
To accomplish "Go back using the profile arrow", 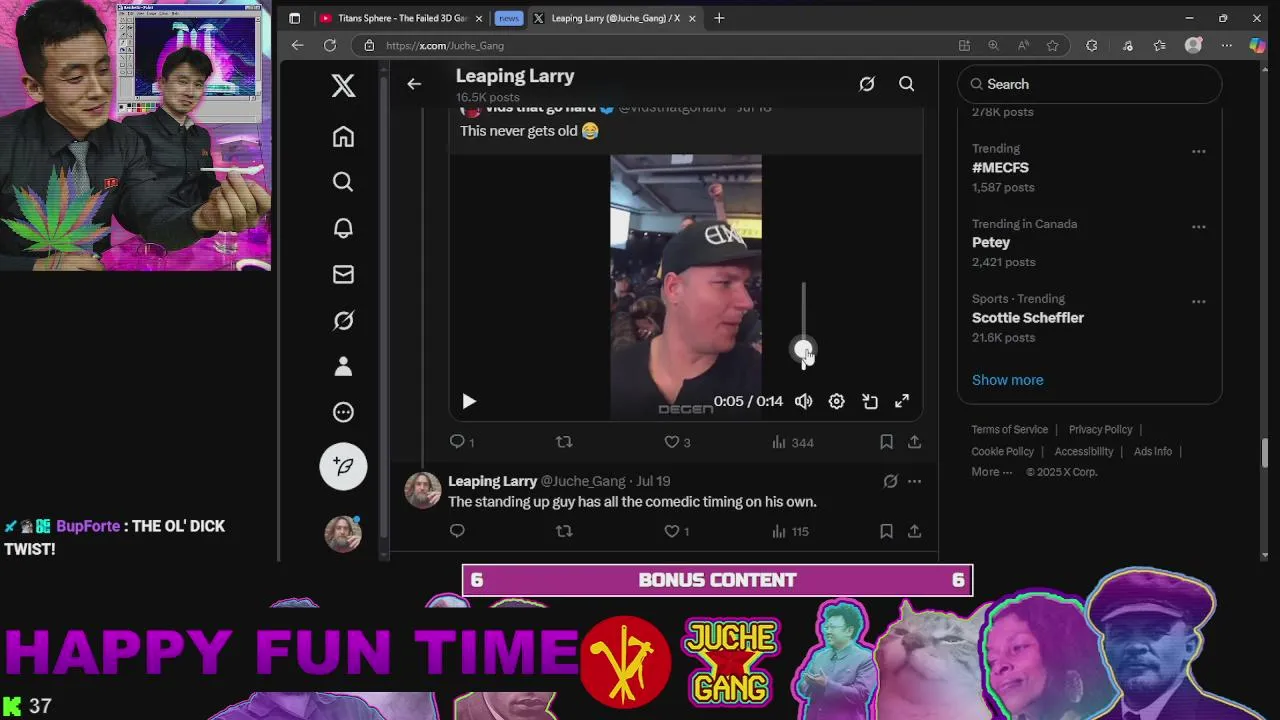I will pyautogui.click(x=414, y=84).
